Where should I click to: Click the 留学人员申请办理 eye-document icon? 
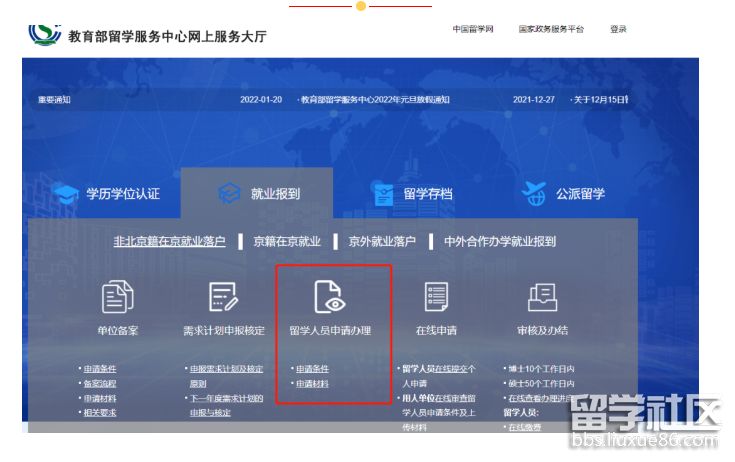[x=329, y=296]
